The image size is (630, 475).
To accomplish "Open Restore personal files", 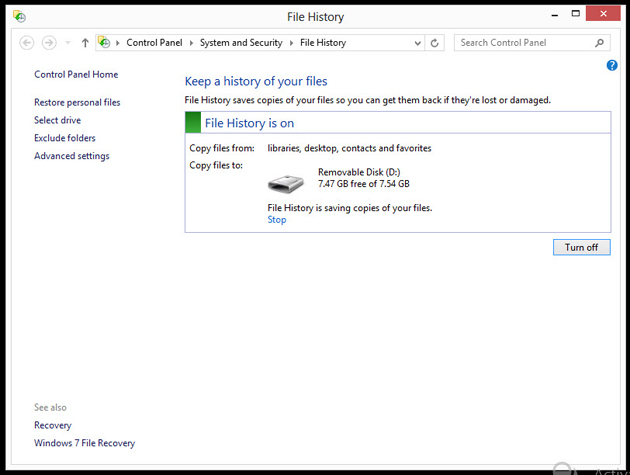I will [77, 102].
